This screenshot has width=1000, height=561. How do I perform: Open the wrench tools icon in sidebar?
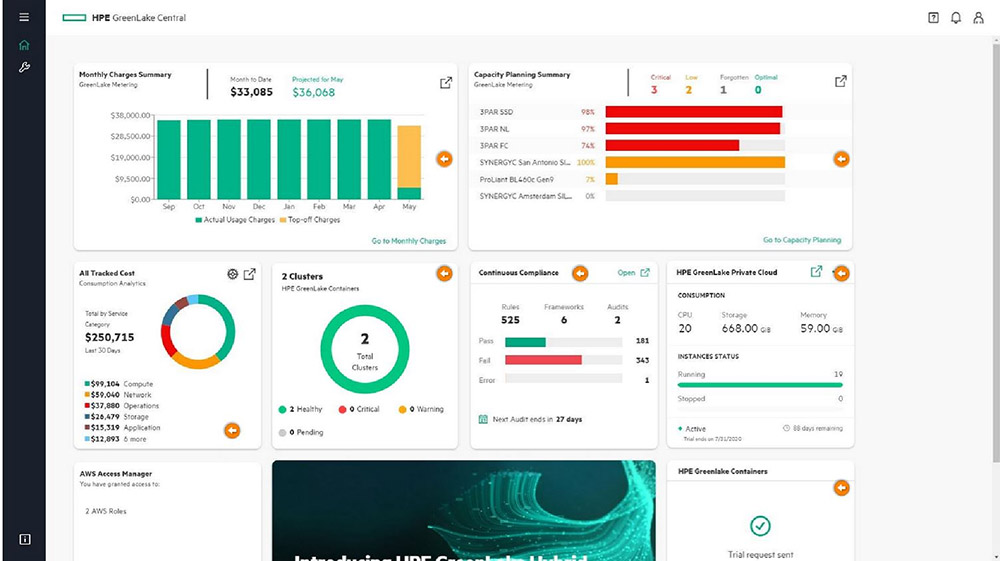[x=24, y=67]
